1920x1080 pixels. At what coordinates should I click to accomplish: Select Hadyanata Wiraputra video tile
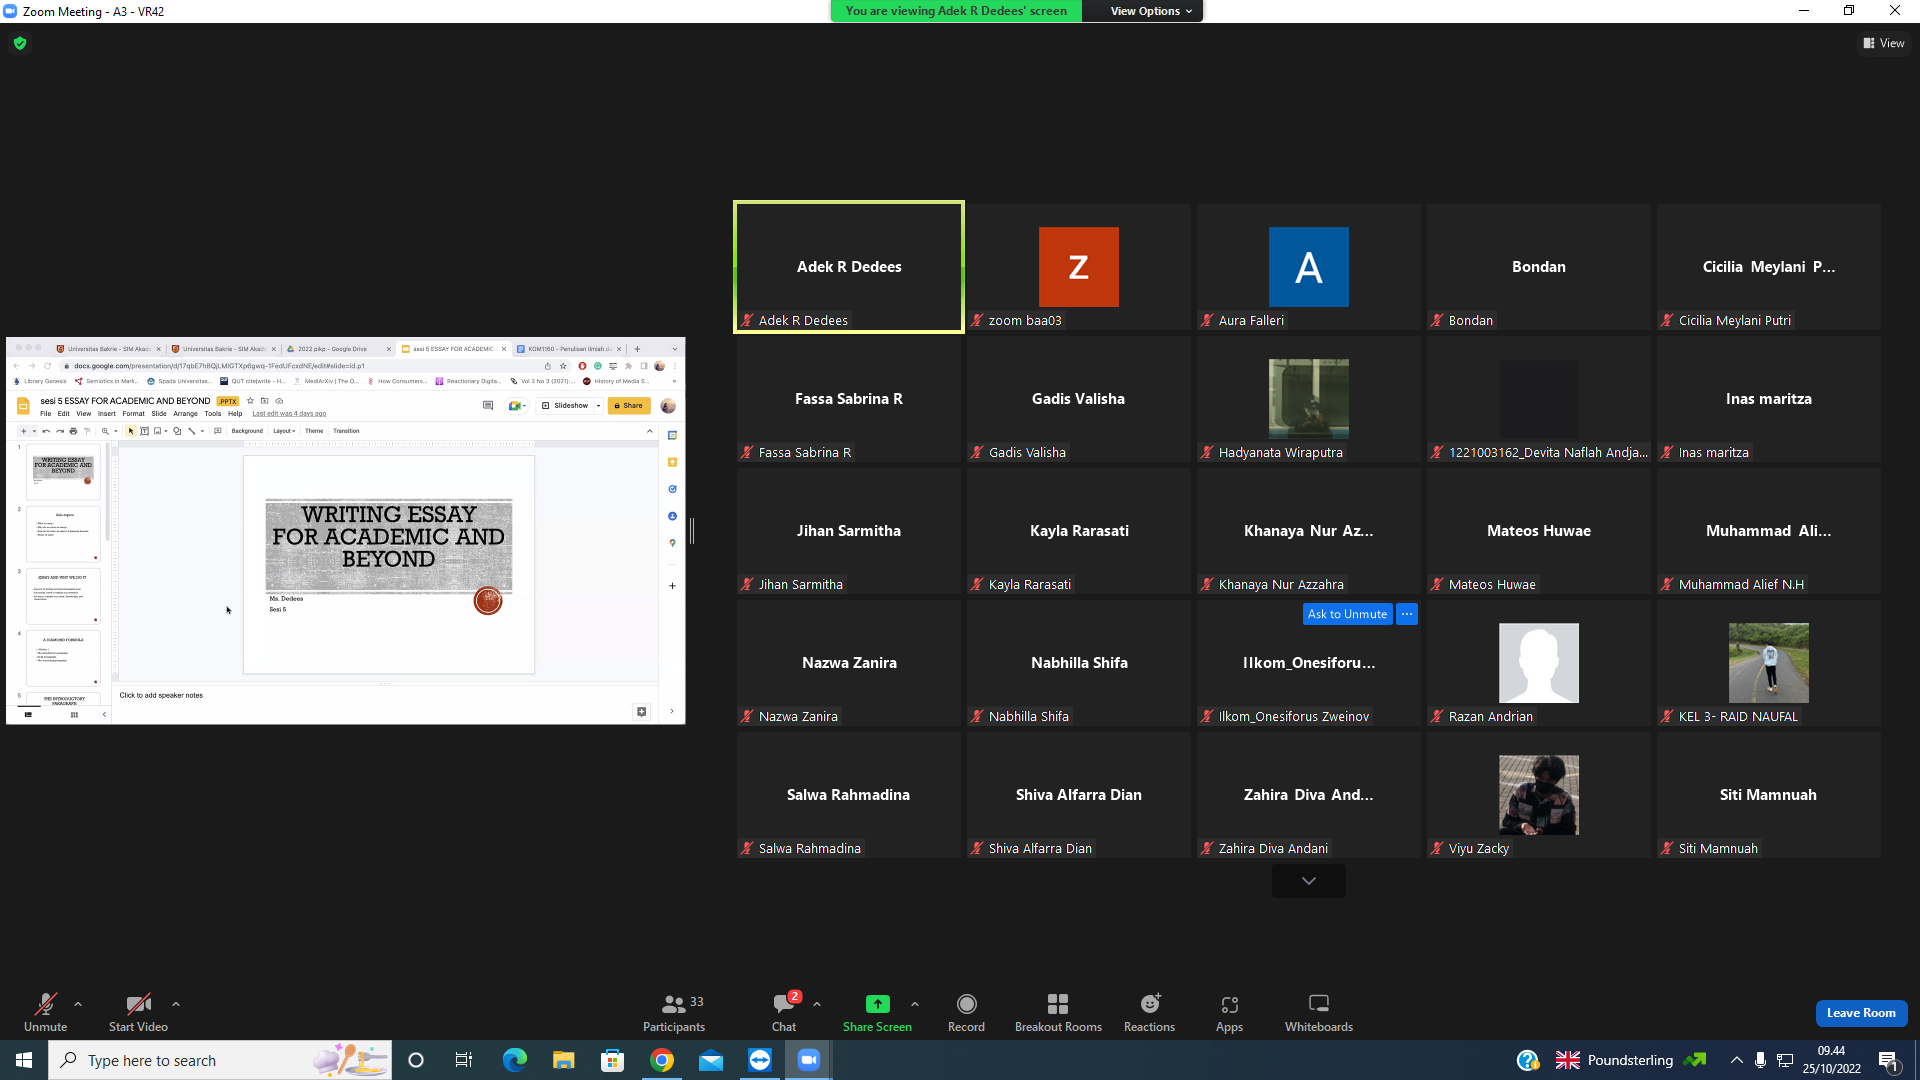point(1308,399)
